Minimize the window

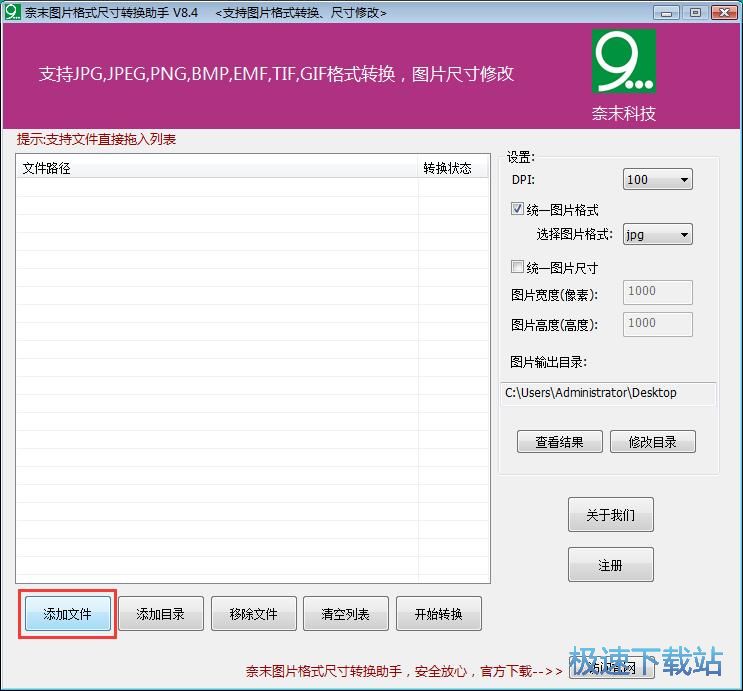coord(666,12)
